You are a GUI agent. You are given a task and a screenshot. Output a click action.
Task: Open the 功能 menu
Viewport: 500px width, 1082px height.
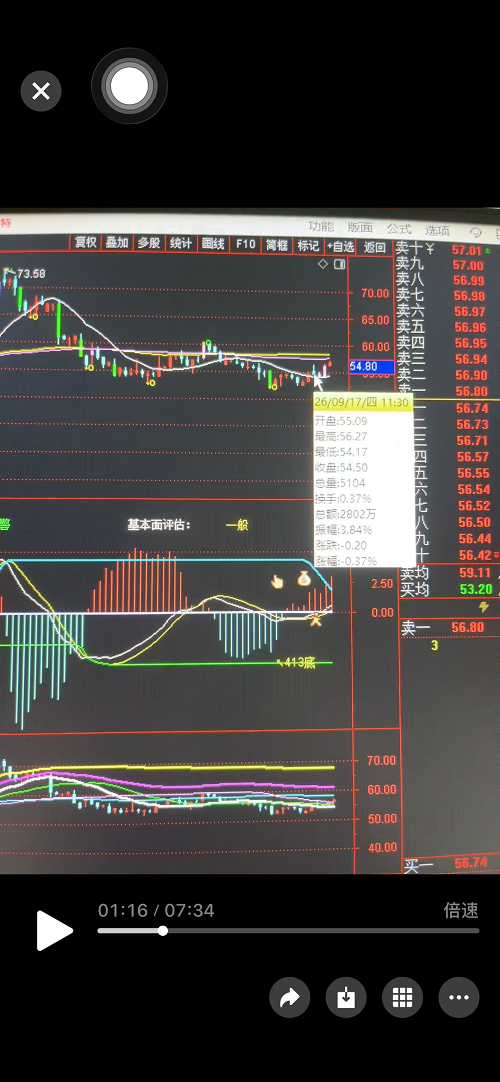pos(321,227)
